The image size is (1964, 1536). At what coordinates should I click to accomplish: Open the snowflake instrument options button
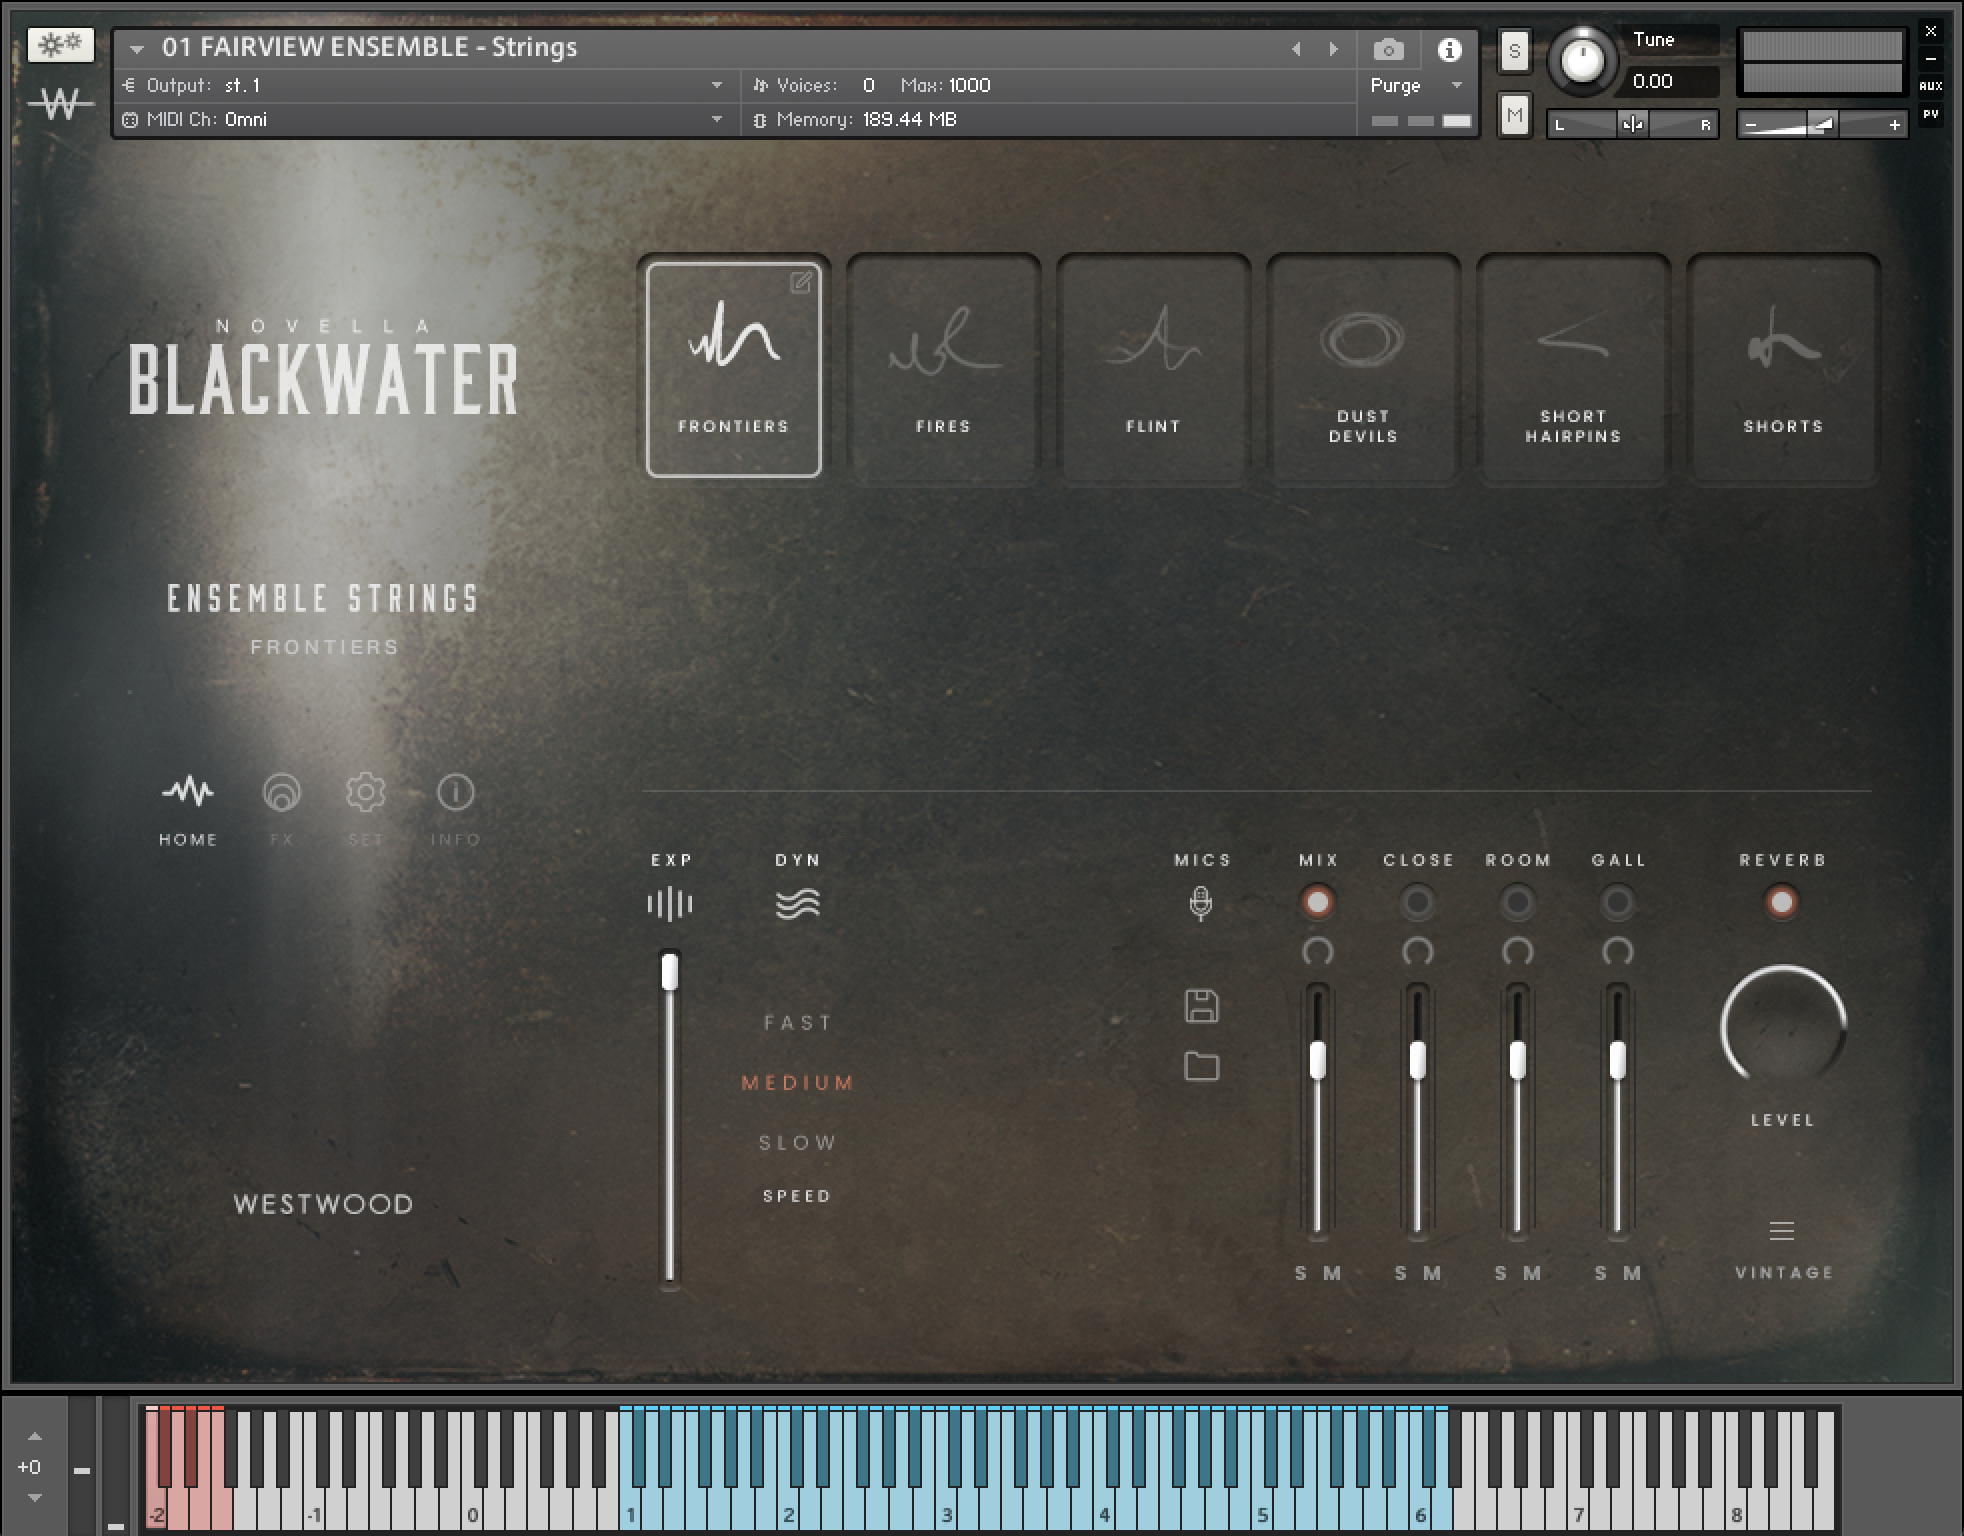click(61, 45)
